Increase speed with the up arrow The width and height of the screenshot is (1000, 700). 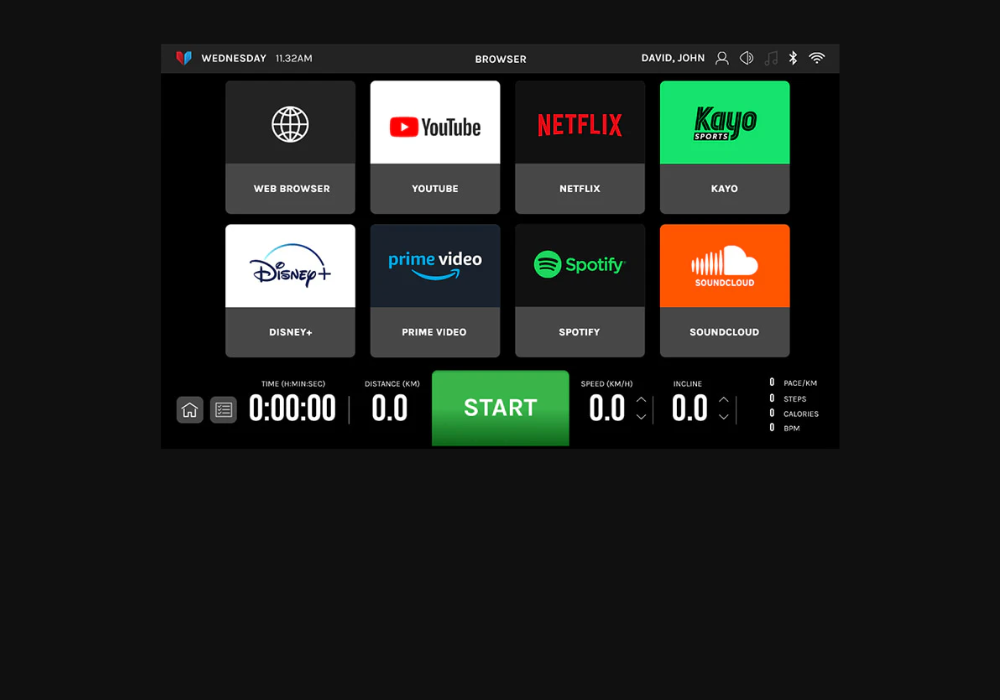641,400
